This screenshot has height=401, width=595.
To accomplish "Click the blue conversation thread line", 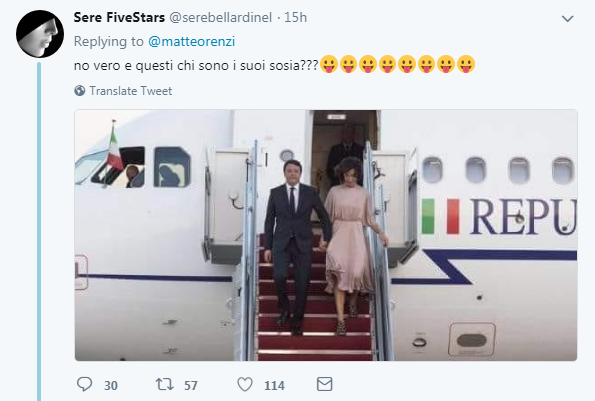I will pos(39,231).
